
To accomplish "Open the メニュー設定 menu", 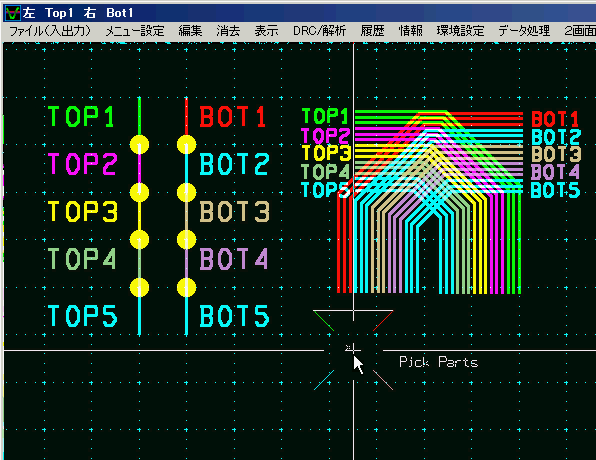I will point(135,31).
